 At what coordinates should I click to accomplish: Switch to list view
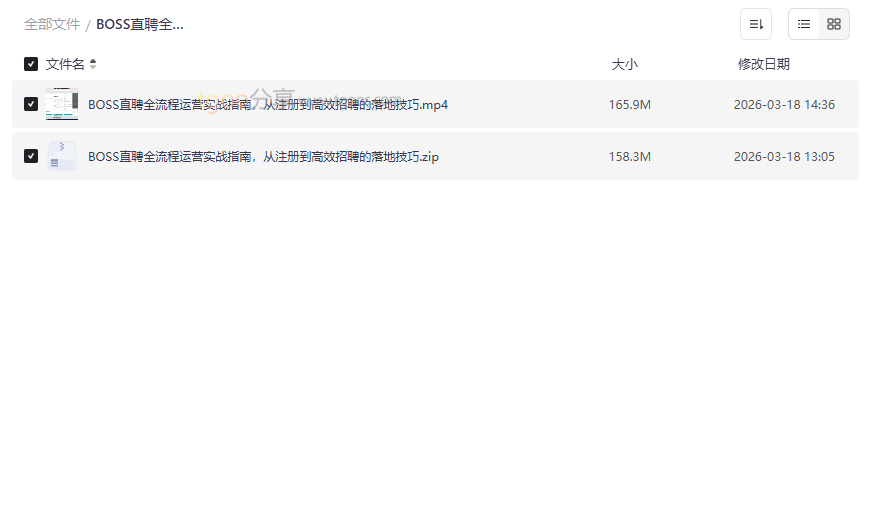click(x=804, y=24)
